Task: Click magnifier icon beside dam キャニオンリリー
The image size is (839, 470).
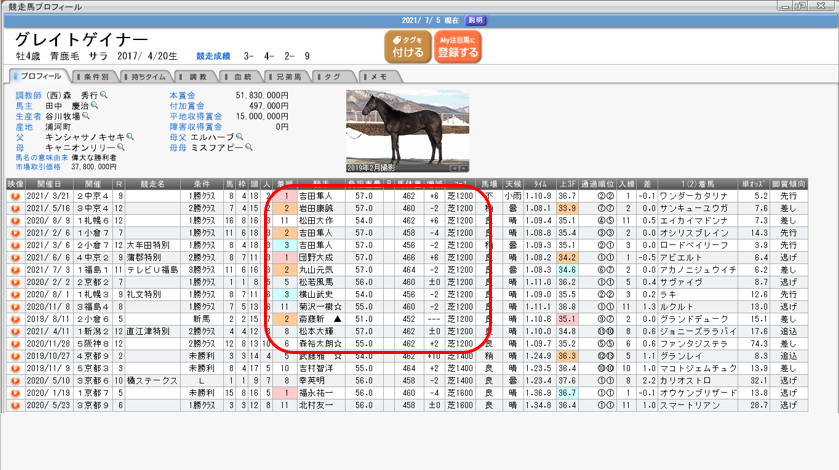Action: [x=121, y=147]
